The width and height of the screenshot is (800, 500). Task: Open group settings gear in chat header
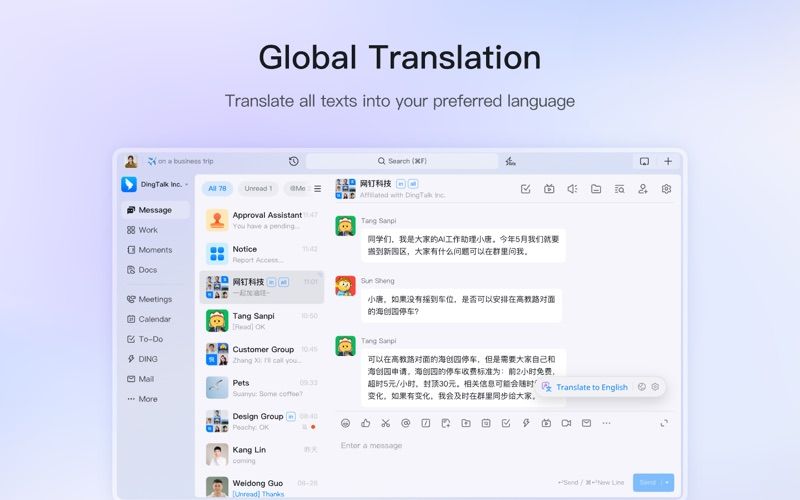(x=666, y=189)
